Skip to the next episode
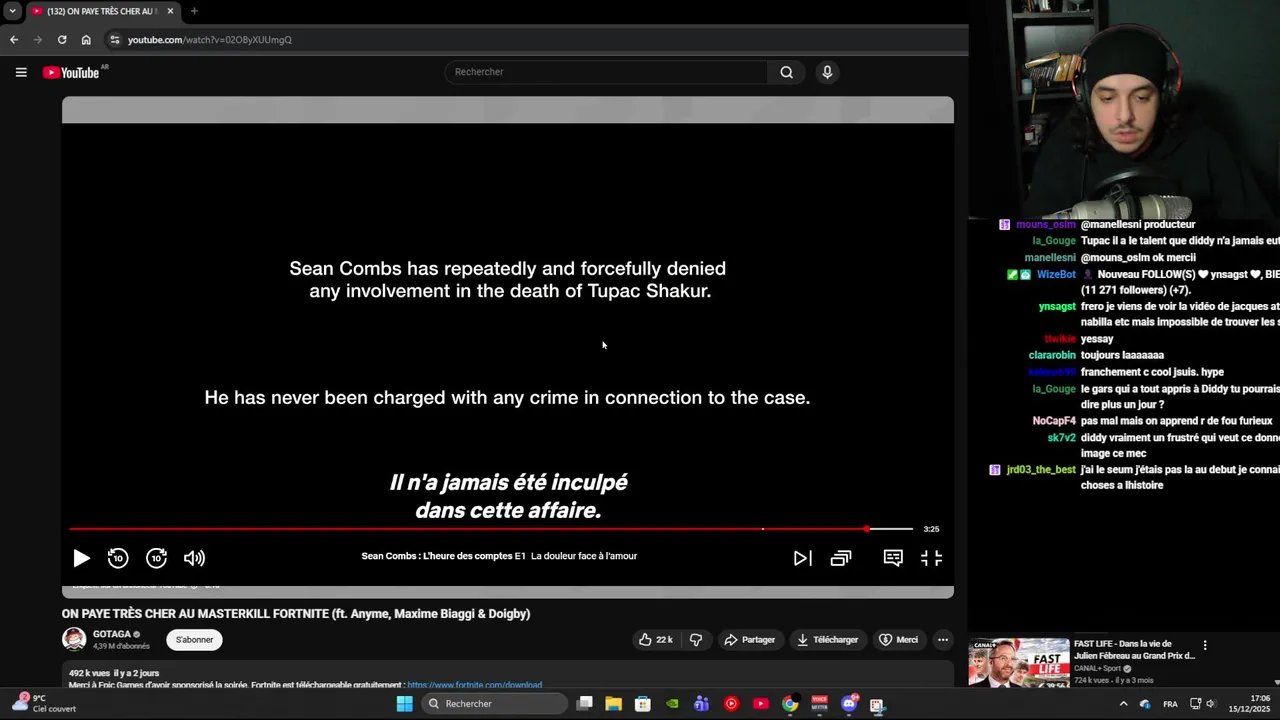The width and height of the screenshot is (1280, 720). (802, 558)
